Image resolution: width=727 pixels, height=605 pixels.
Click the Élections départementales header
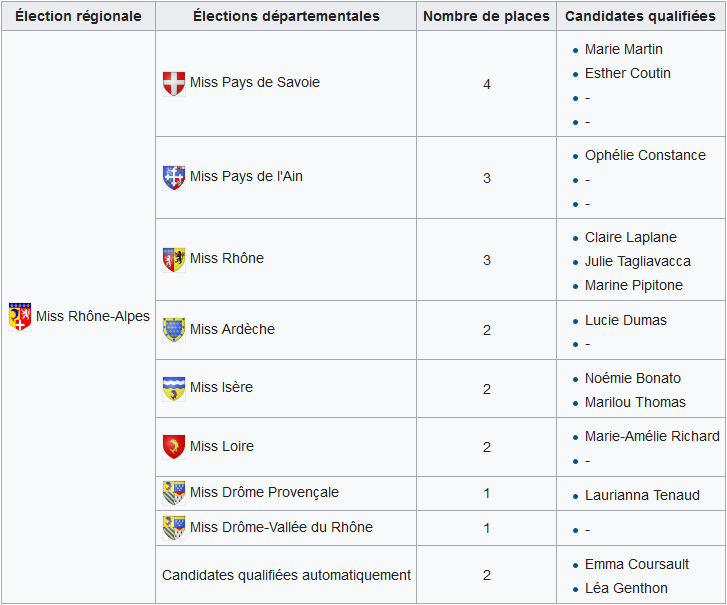[286, 16]
